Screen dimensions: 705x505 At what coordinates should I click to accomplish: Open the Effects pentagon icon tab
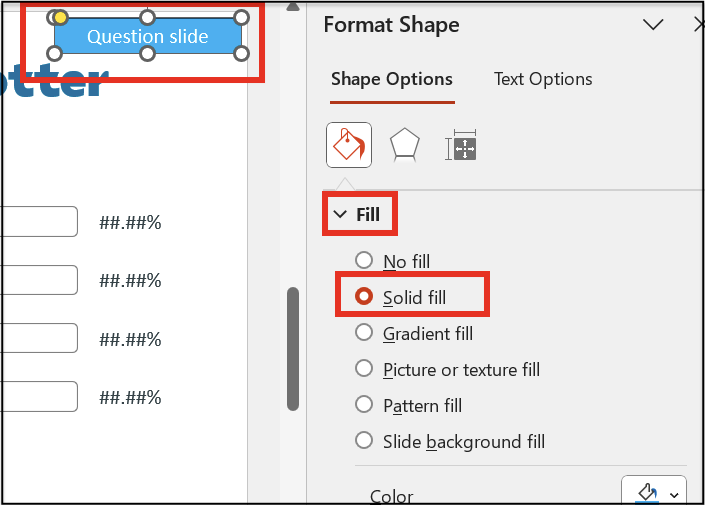(x=404, y=145)
